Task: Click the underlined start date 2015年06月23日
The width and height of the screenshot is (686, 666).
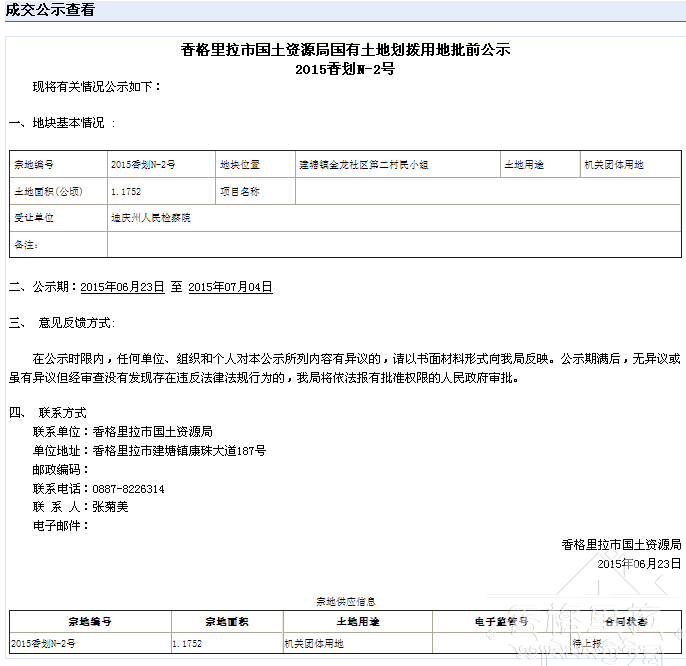Action: pos(122,287)
